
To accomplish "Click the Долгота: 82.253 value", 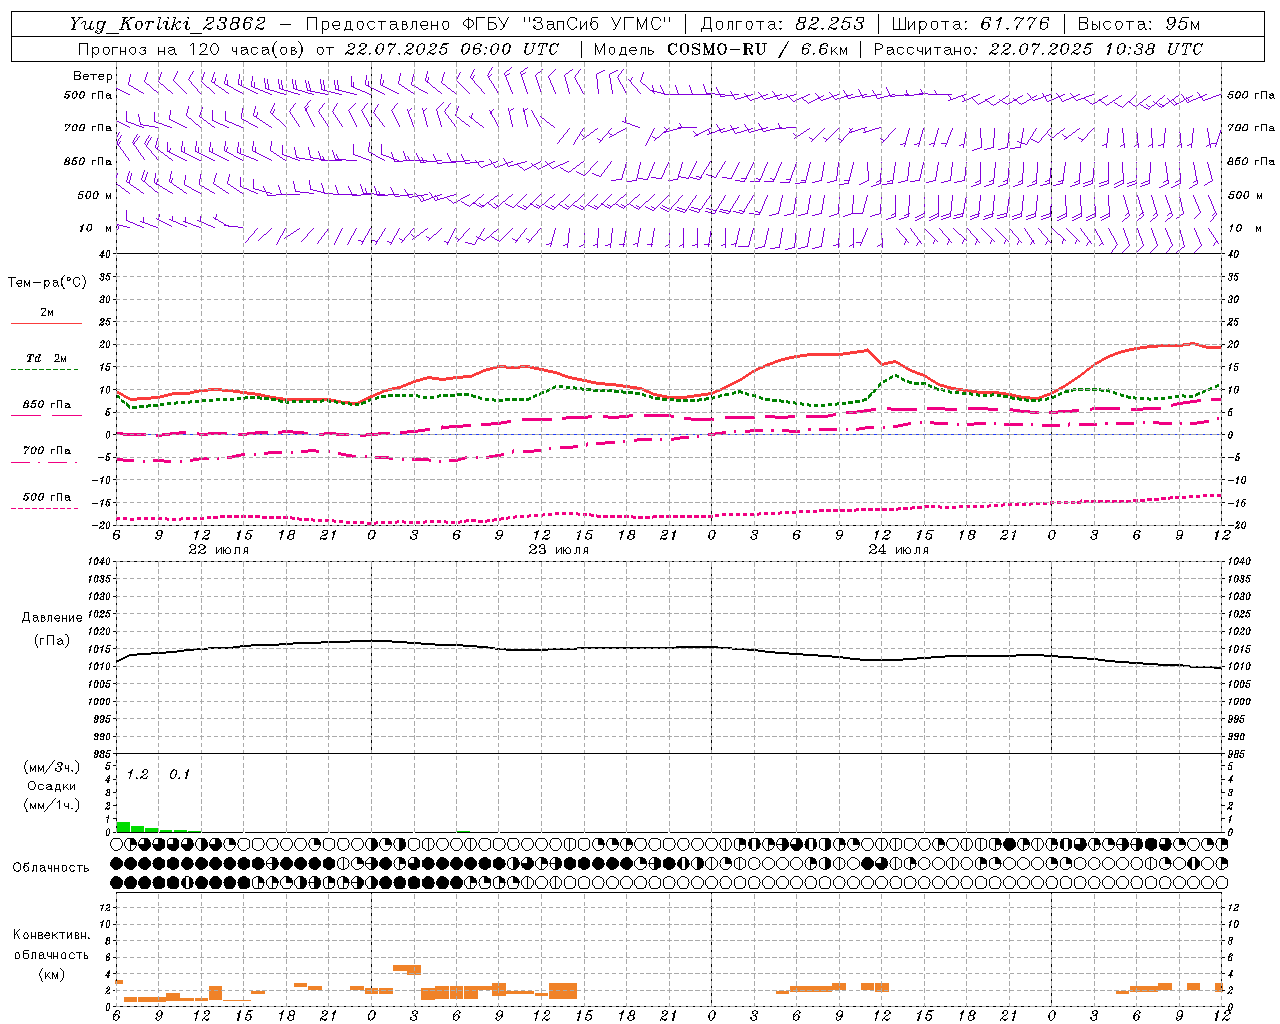I will [x=782, y=24].
